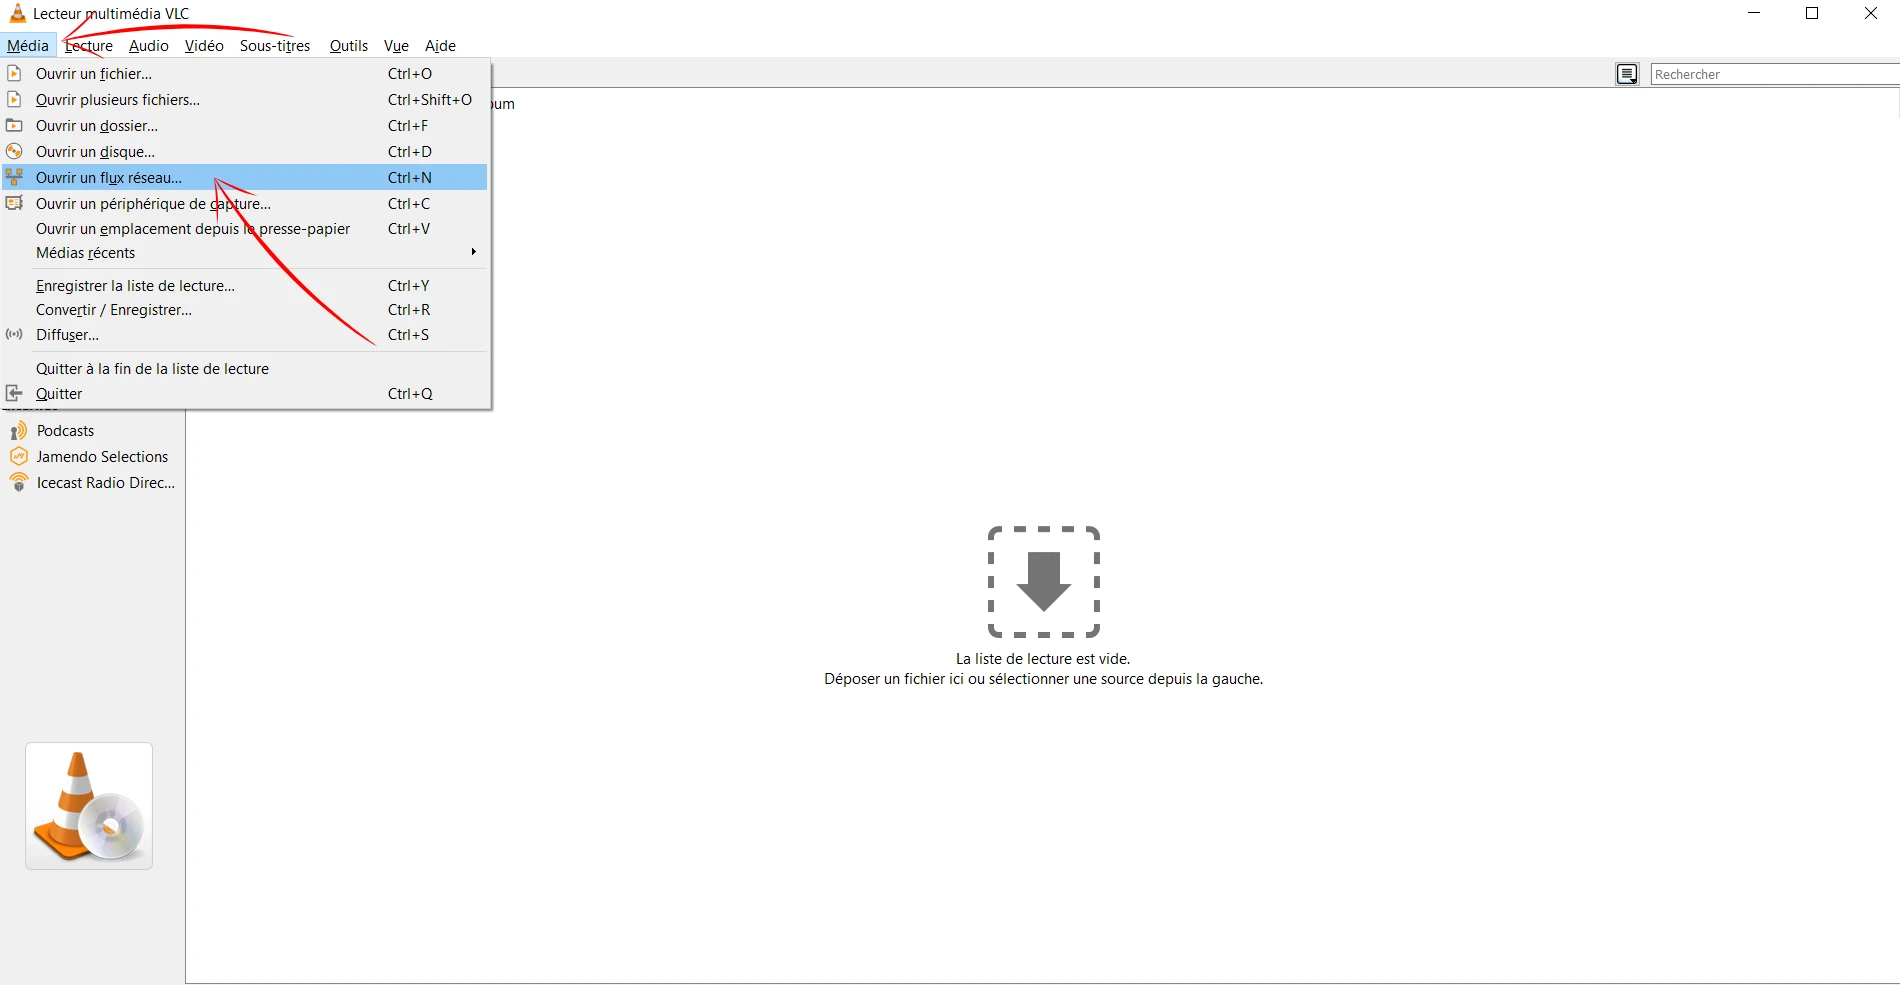The height and width of the screenshot is (985, 1900).
Task: Choose Ouvrir un disque... entry
Action: 245,151
